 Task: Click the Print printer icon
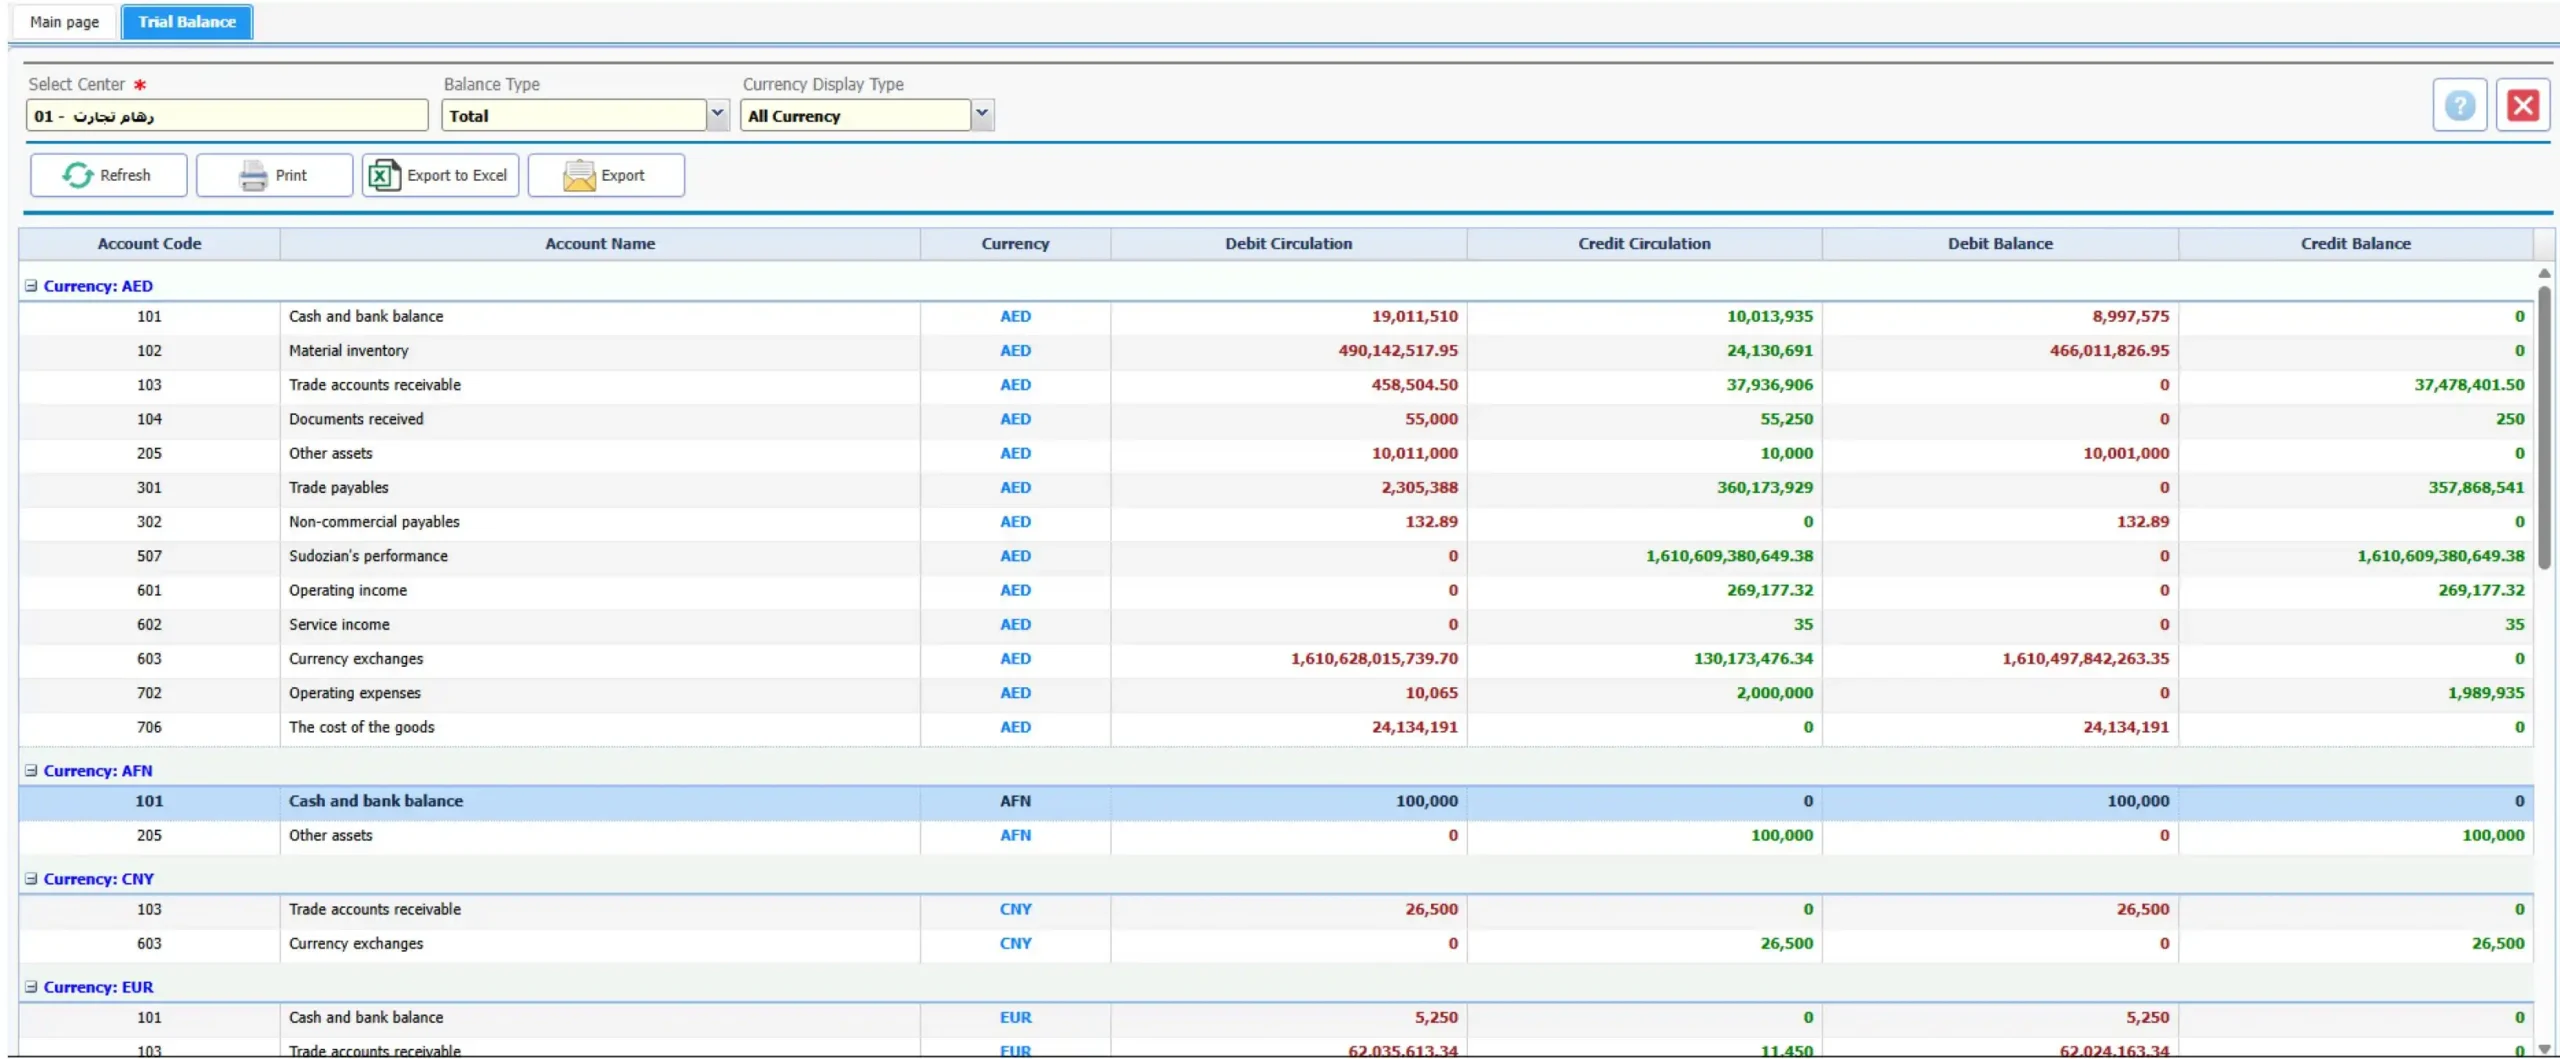click(253, 175)
